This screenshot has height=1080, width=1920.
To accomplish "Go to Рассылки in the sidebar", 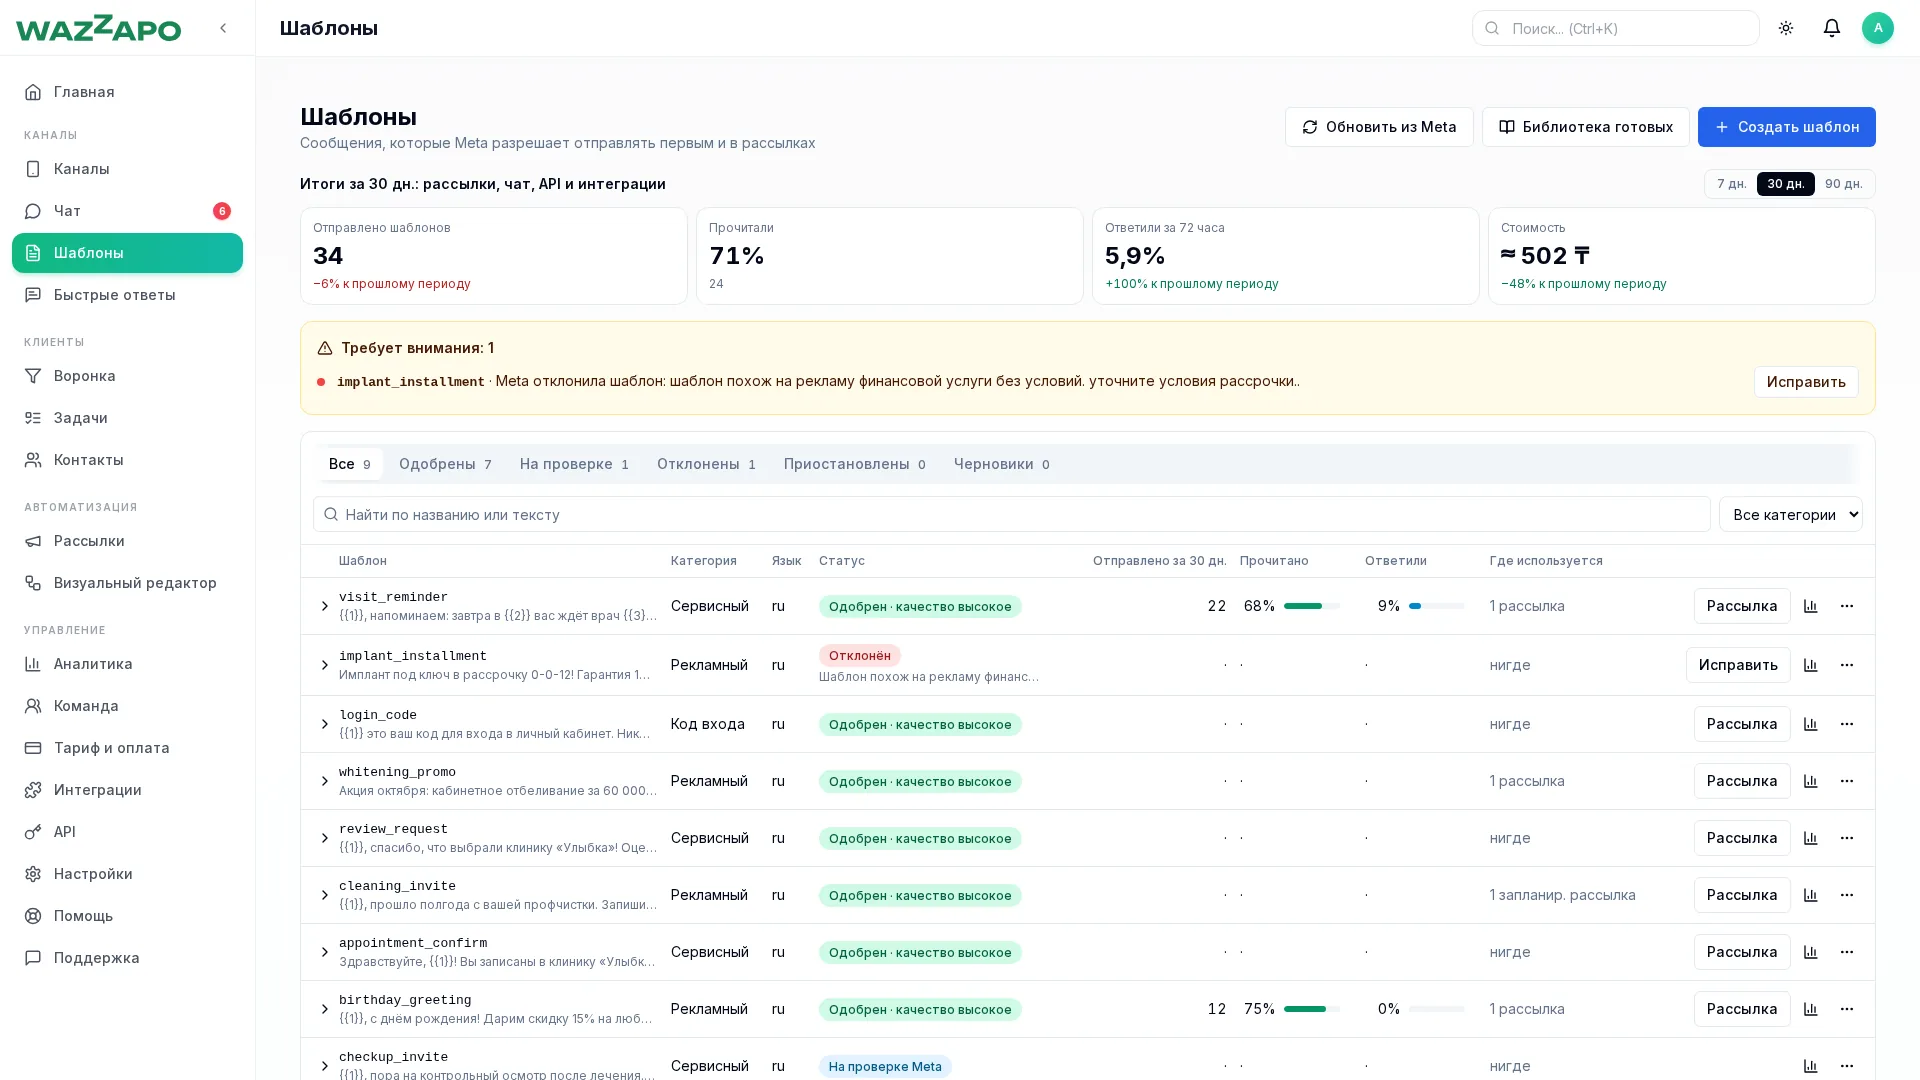I will point(127,541).
